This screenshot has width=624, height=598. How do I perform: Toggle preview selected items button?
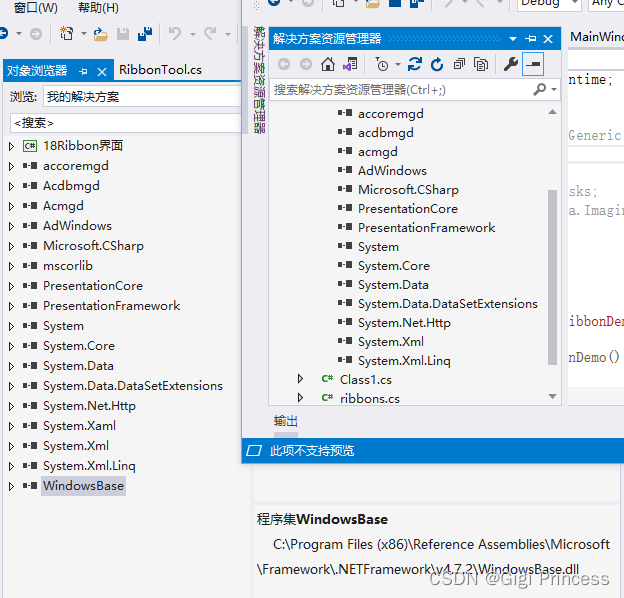pyautogui.click(x=533, y=64)
